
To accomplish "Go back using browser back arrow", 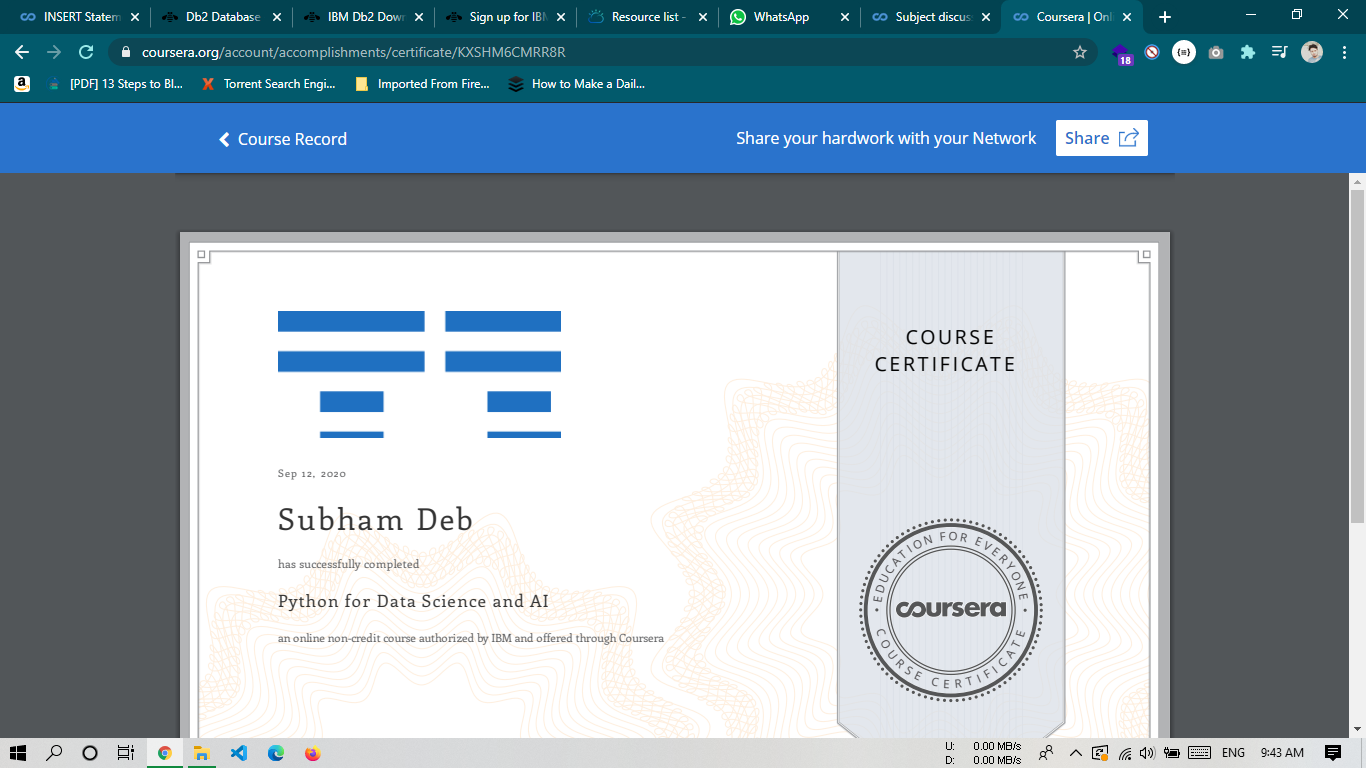I will pyautogui.click(x=22, y=52).
